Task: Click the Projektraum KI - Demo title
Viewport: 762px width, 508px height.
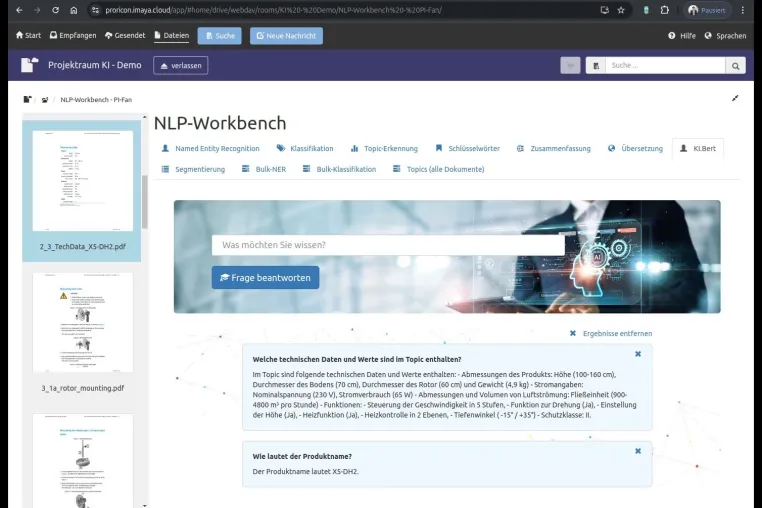Action: (95, 65)
